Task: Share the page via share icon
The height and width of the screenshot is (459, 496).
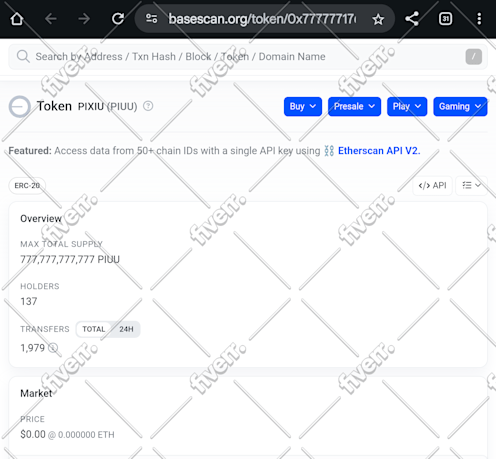Action: [x=412, y=19]
